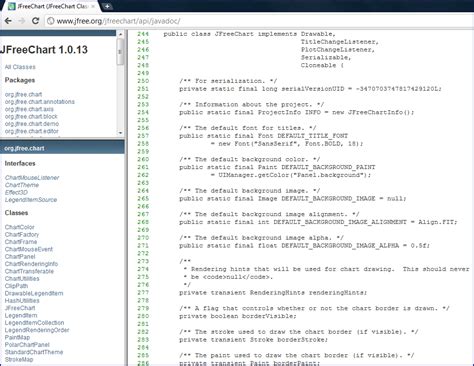Open the LegendRenderingOrder class
The image size is (474, 366).
click(x=37, y=330)
